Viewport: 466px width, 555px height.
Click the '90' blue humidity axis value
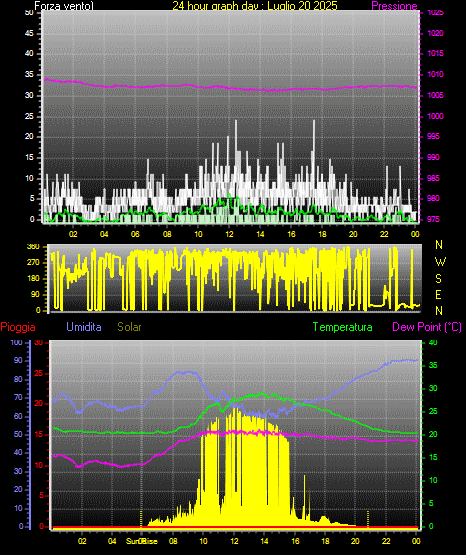(x=18, y=360)
